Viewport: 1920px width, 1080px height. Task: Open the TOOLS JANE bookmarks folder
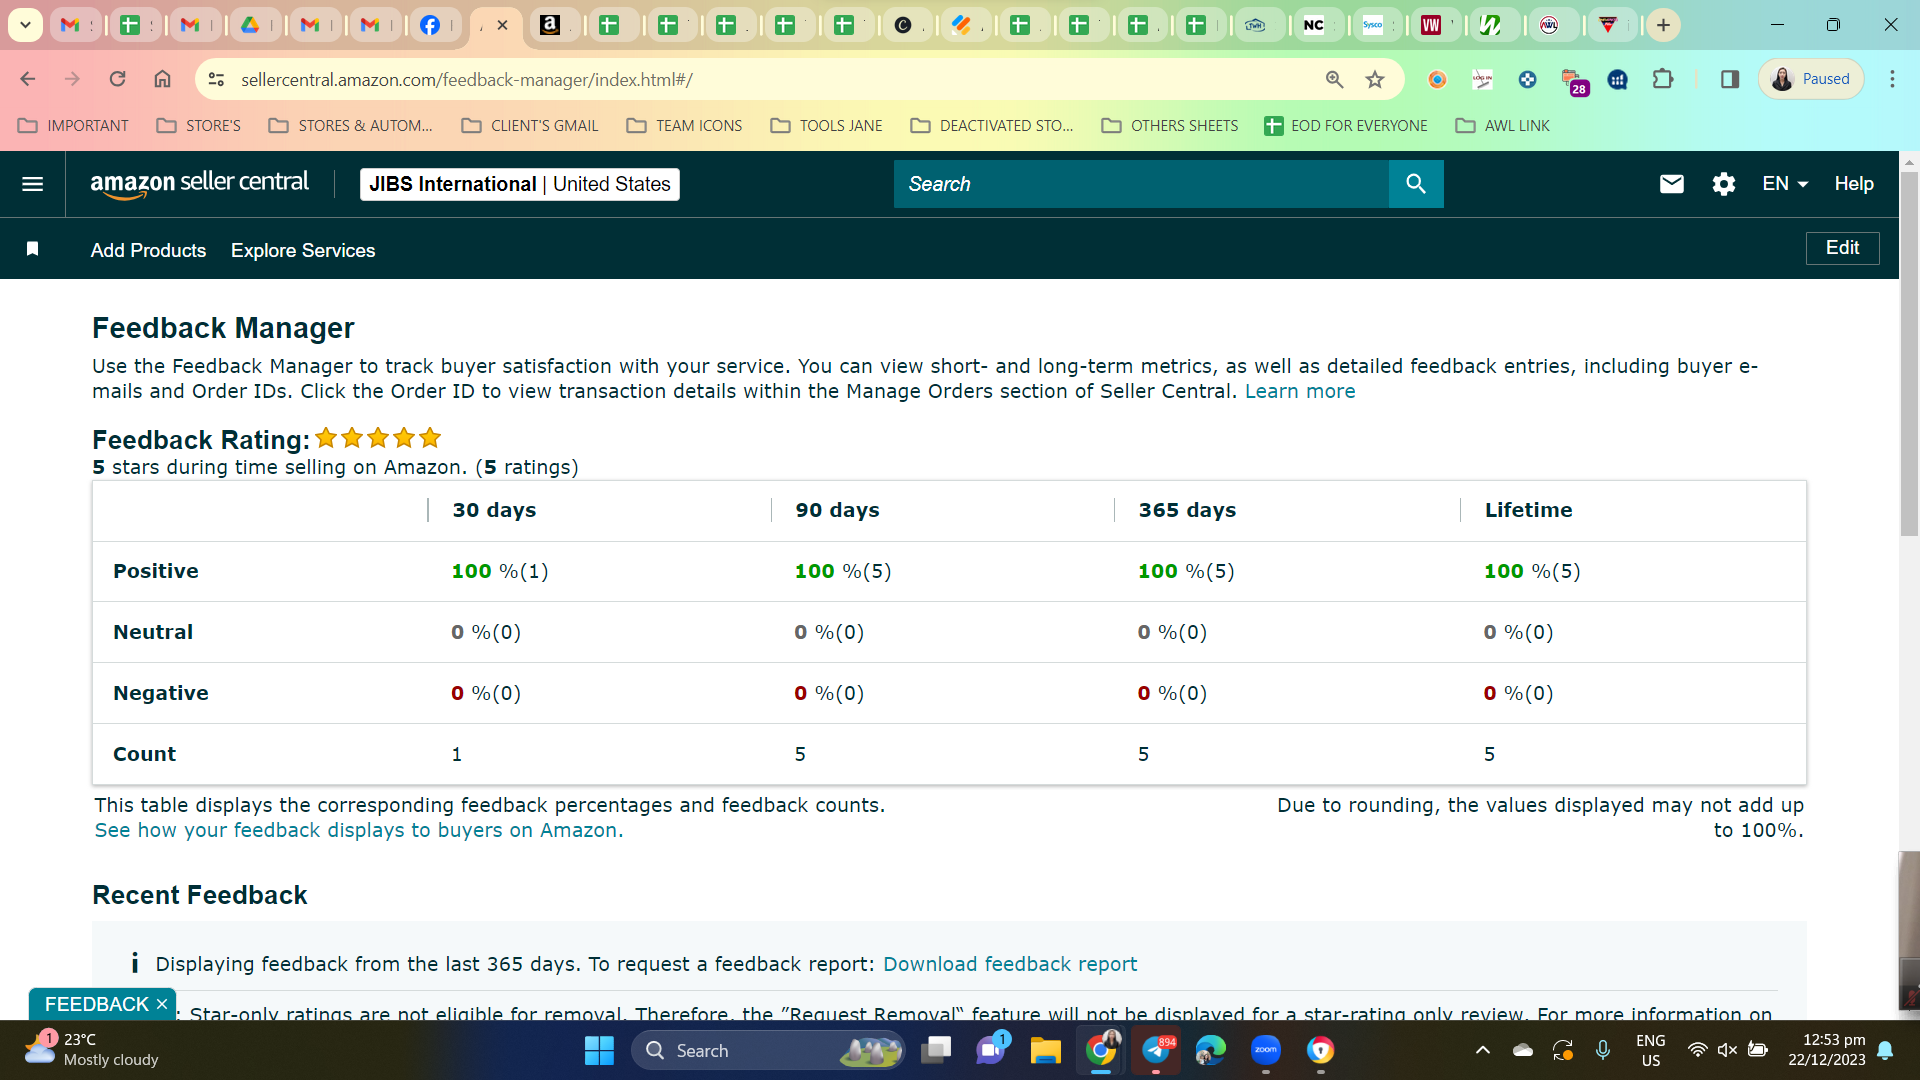coord(827,126)
